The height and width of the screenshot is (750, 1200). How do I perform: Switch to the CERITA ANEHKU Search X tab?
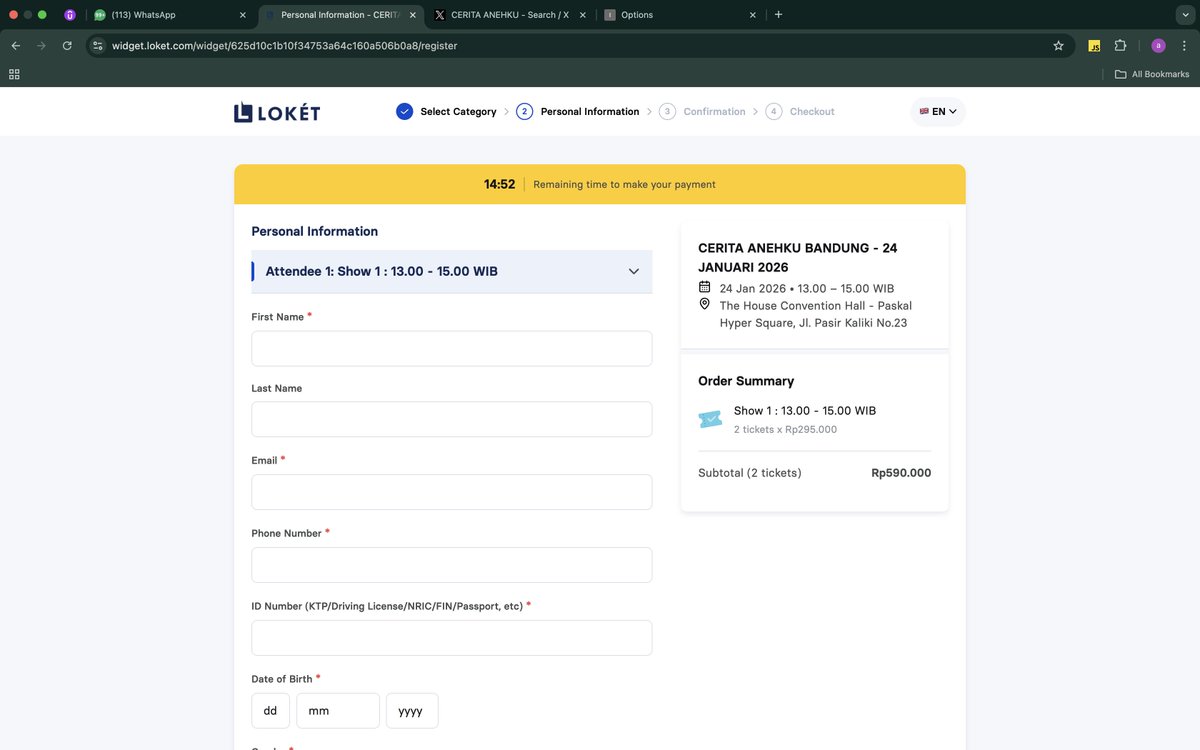coord(508,15)
